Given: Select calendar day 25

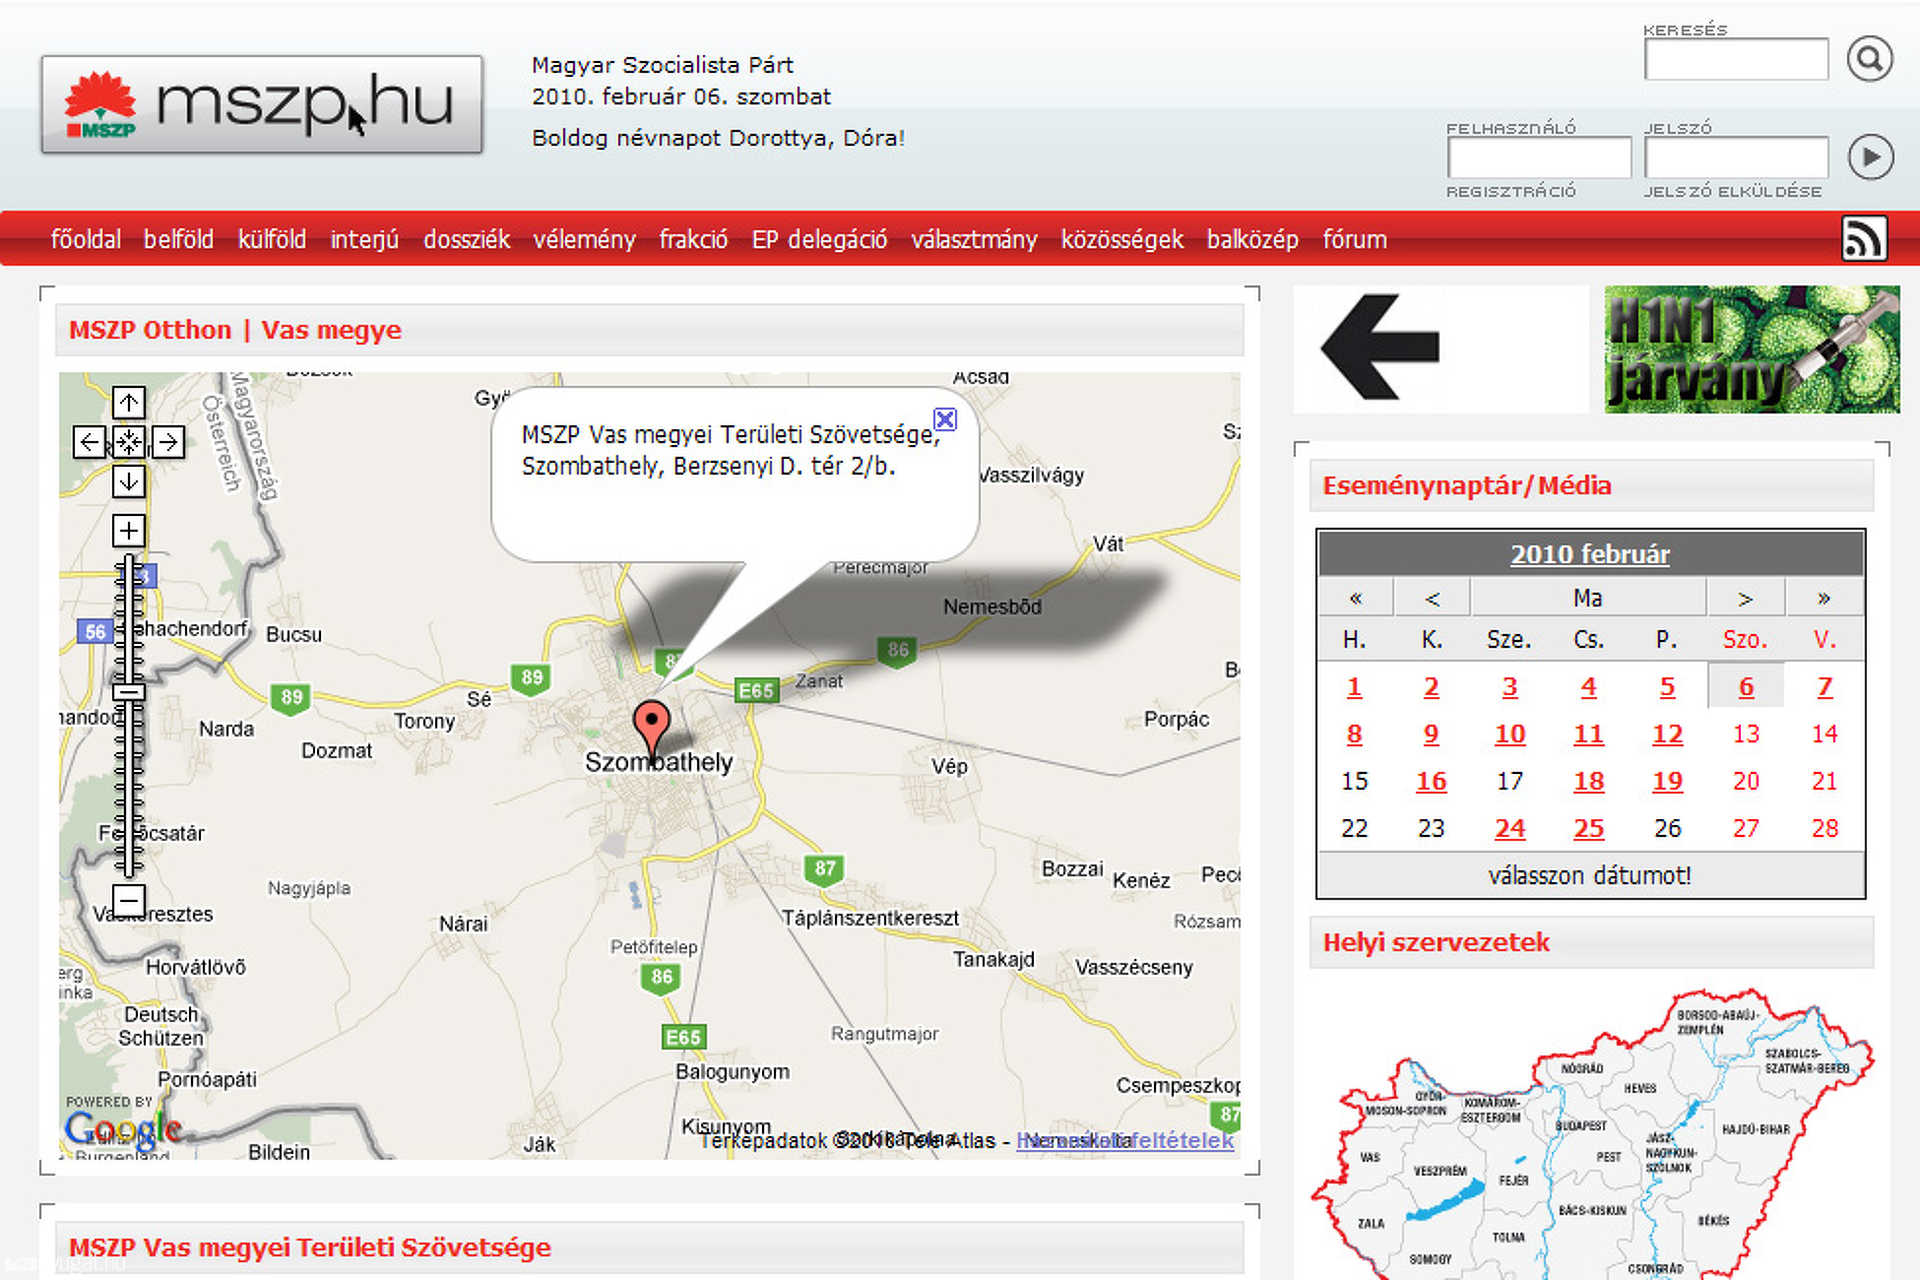Looking at the screenshot, I should (1589, 828).
